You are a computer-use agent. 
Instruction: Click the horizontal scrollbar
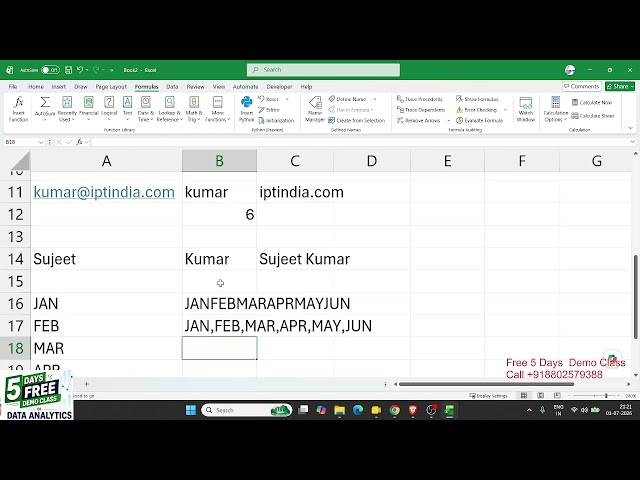tap(487, 384)
